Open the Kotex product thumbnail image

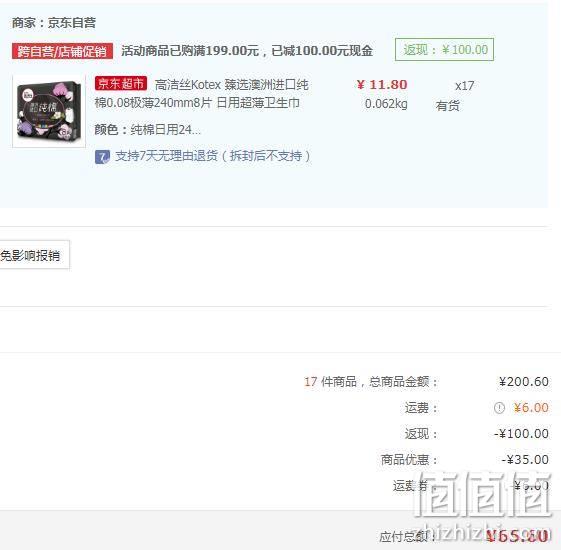(x=49, y=111)
